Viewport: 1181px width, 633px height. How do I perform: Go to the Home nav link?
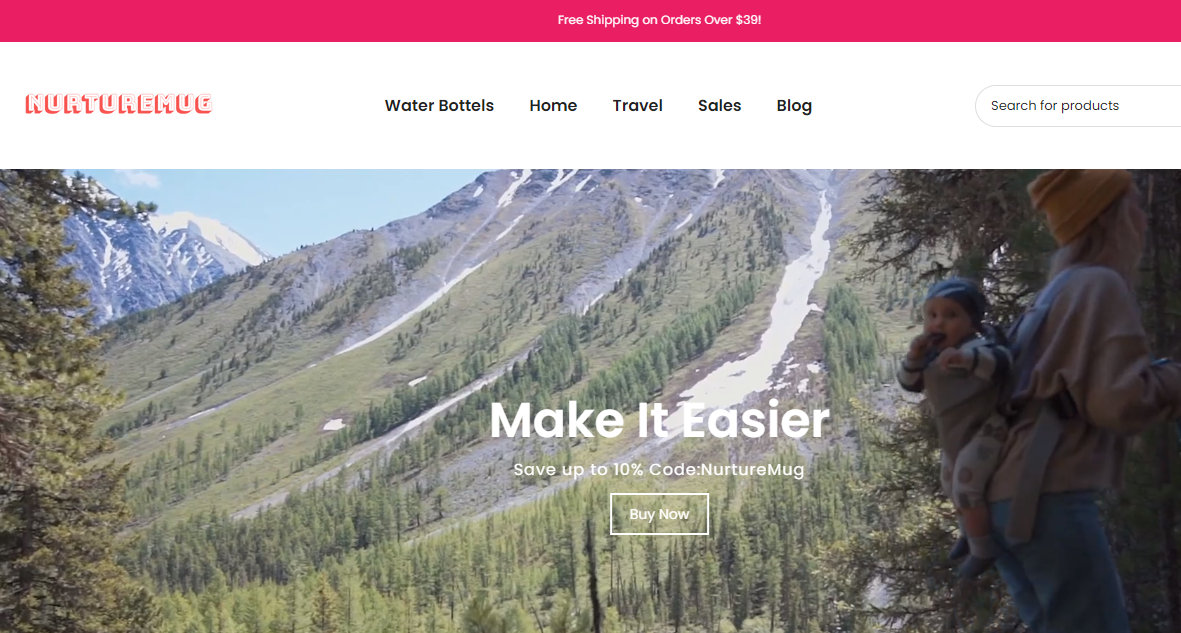tap(553, 106)
